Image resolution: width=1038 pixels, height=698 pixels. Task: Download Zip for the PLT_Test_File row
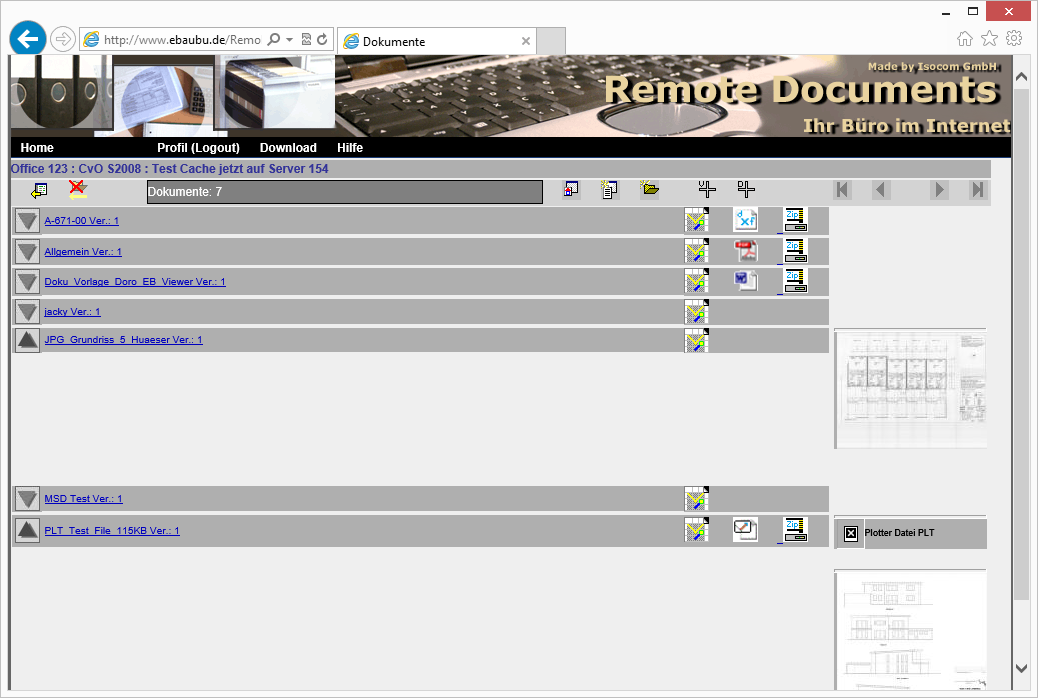point(795,530)
